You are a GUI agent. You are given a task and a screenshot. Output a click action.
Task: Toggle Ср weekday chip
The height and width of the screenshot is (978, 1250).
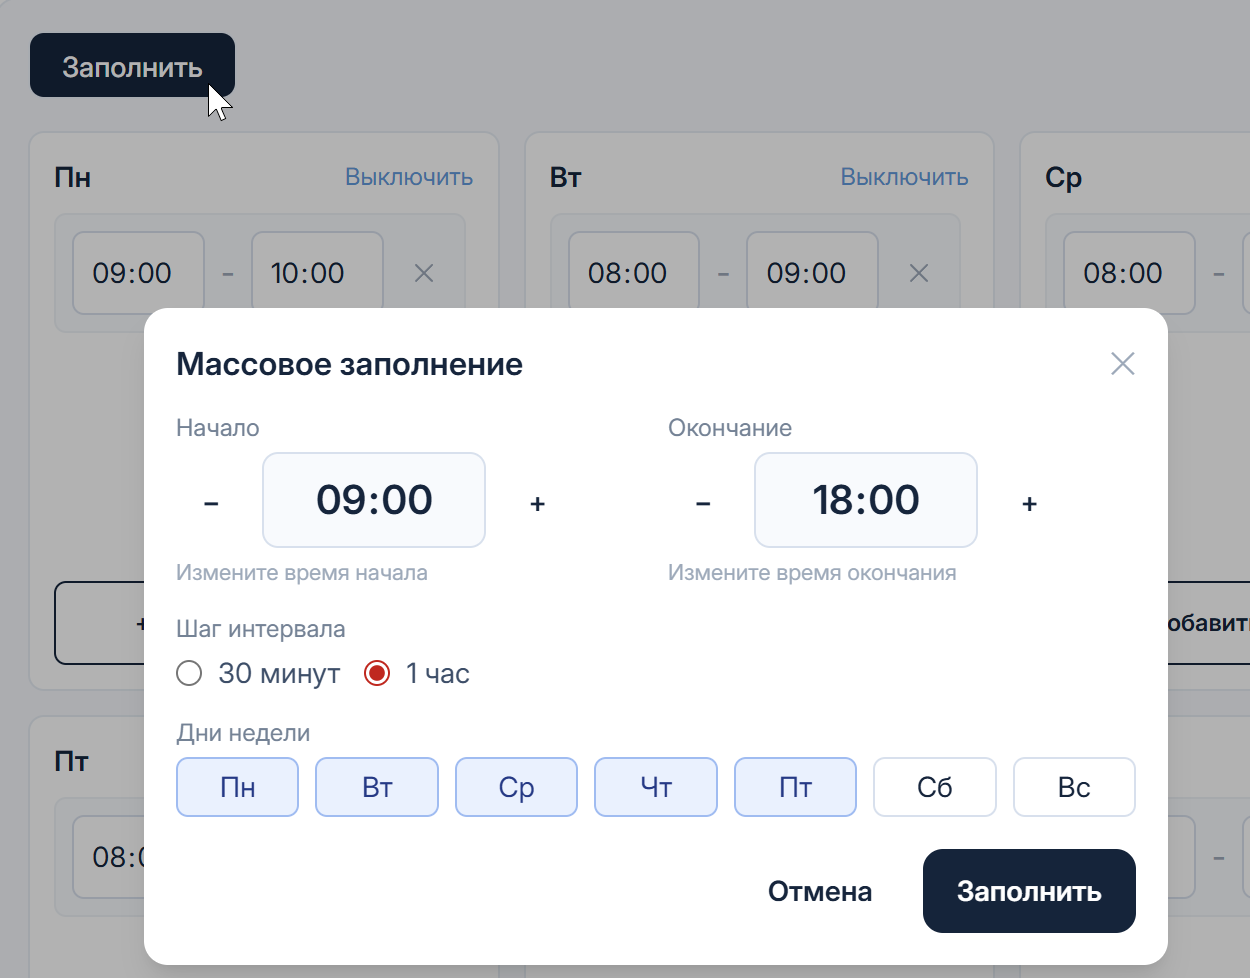coord(516,787)
